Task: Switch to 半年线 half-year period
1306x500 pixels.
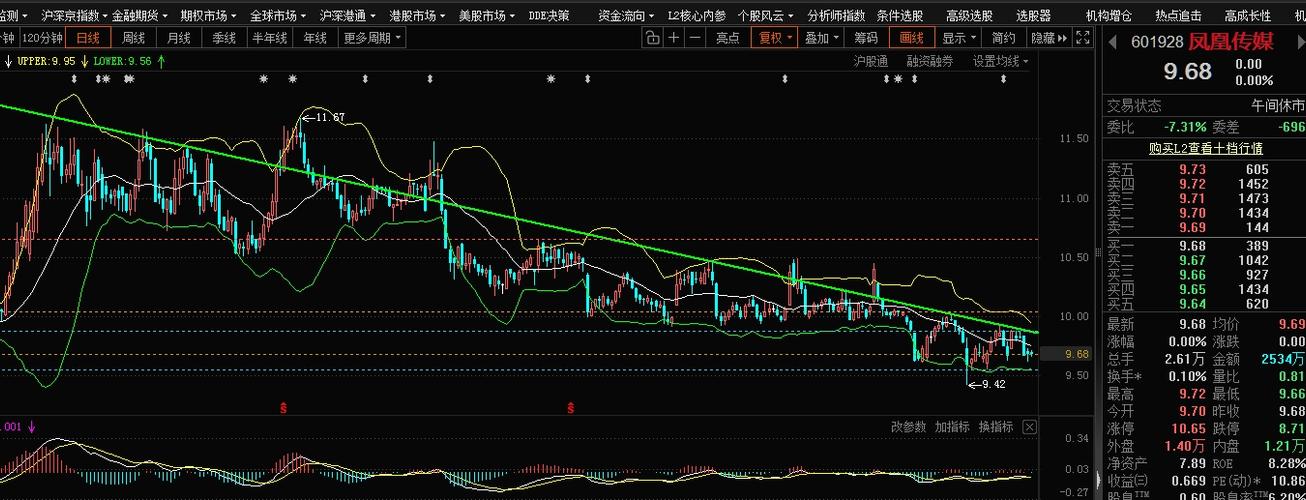Action: 270,38
